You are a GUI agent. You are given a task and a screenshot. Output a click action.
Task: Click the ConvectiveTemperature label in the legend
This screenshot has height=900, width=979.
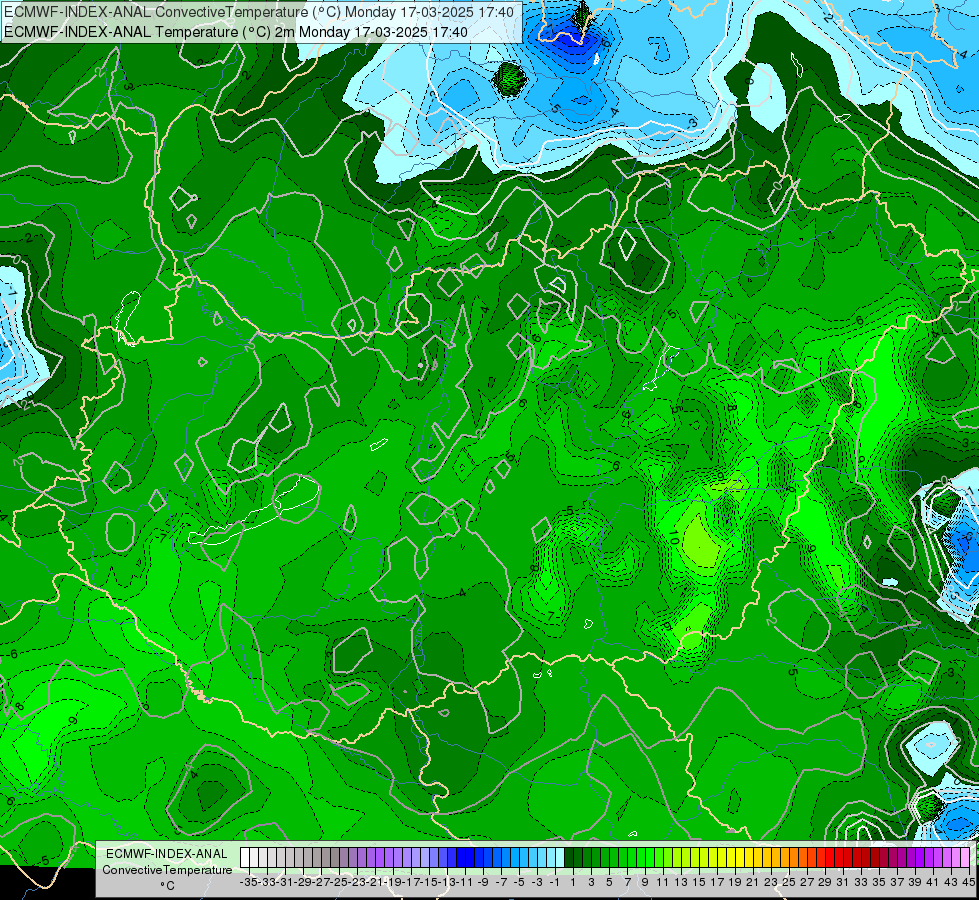click(167, 869)
